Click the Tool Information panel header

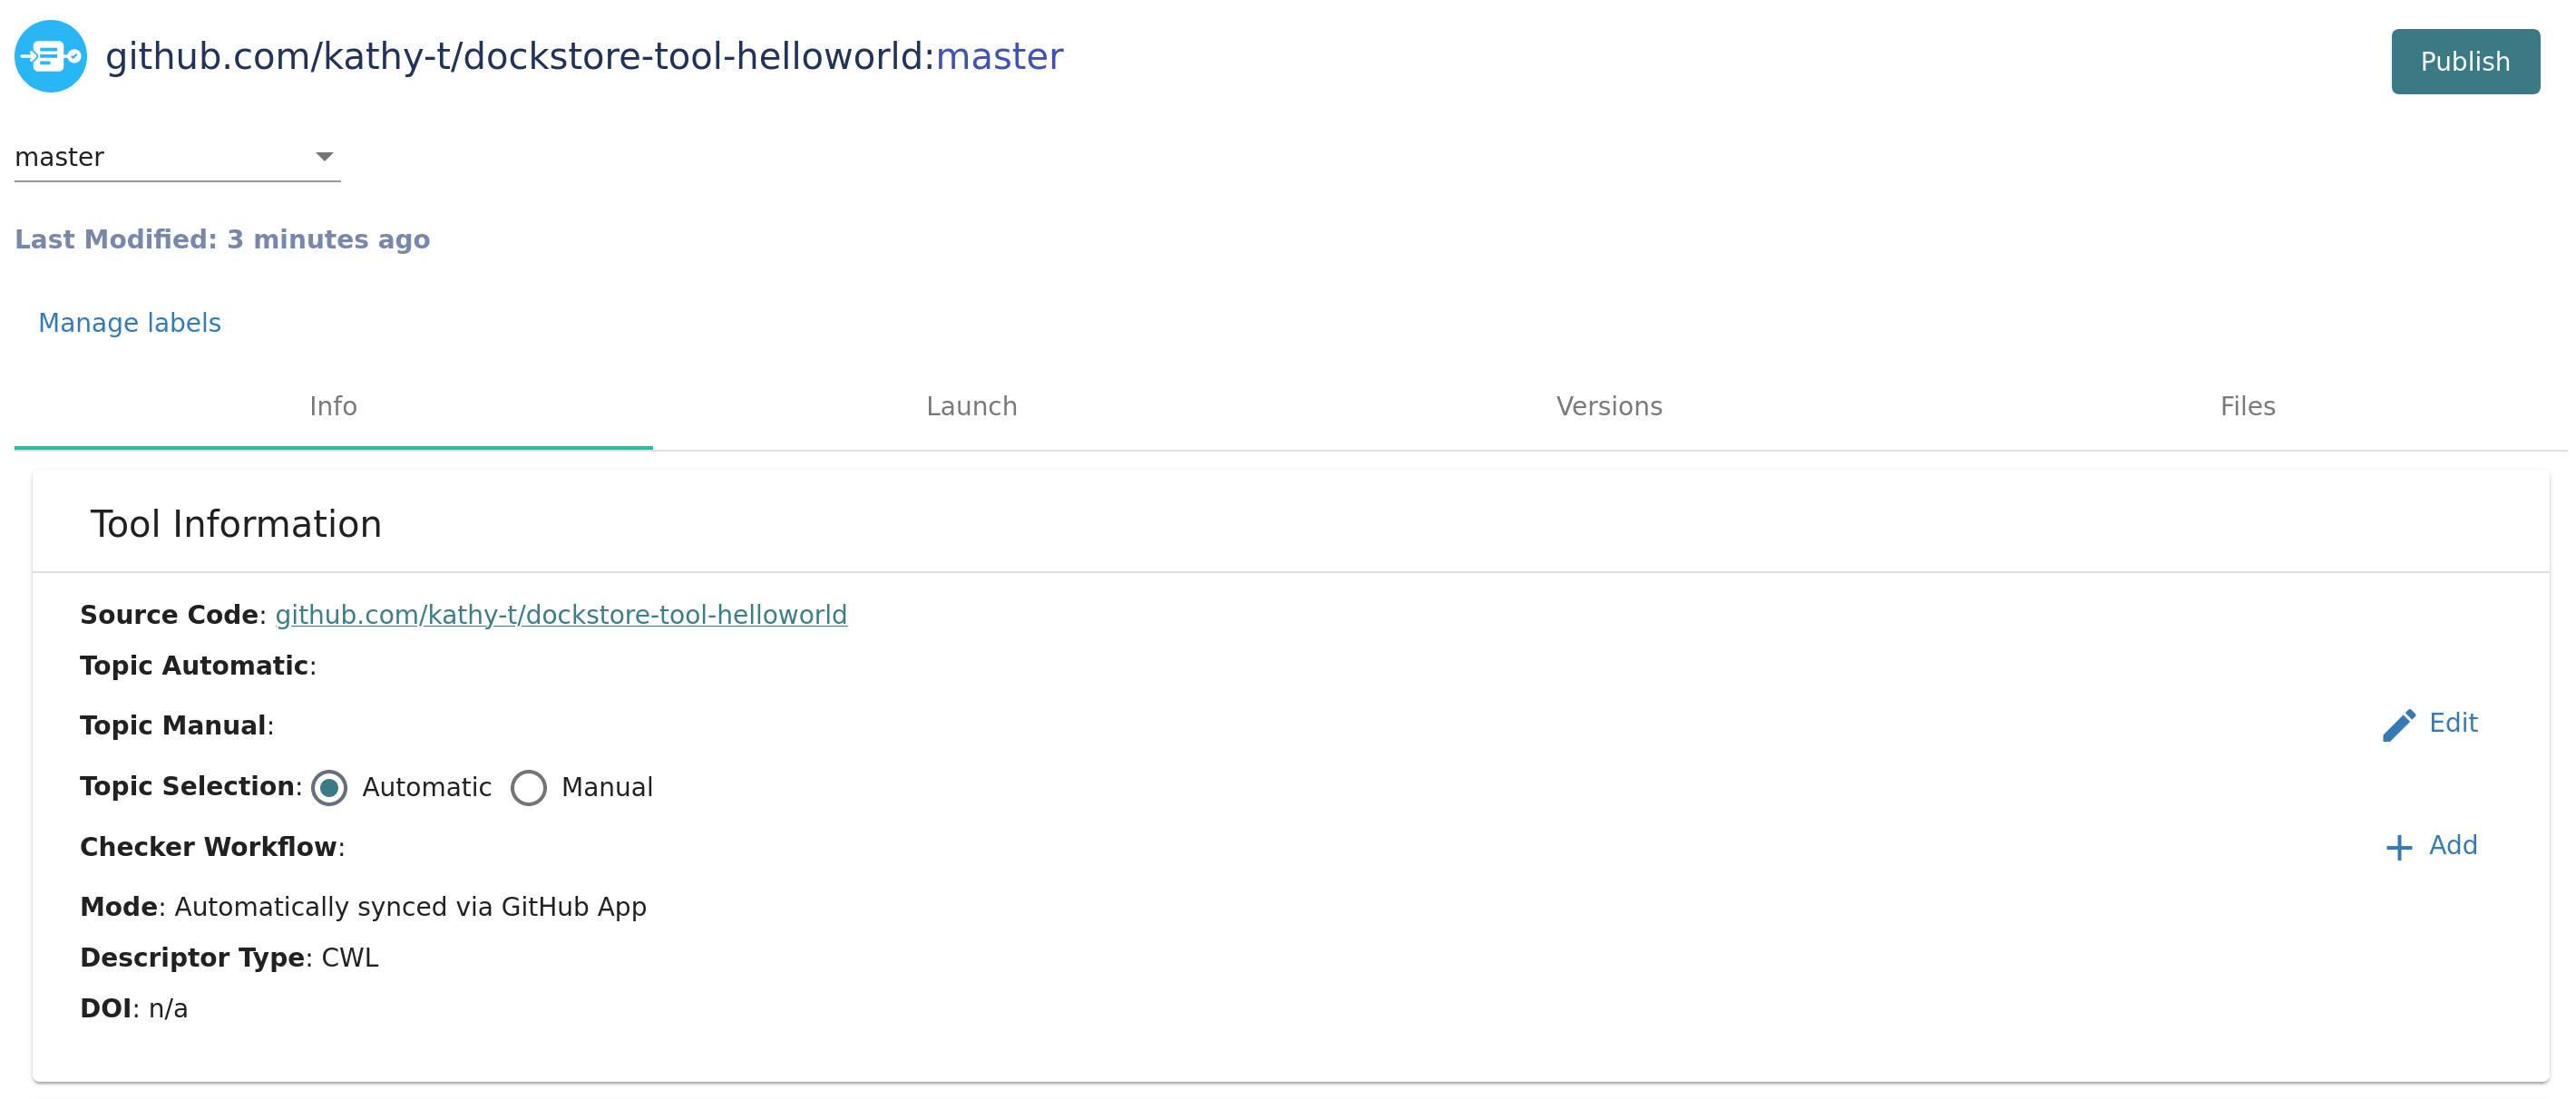coord(236,522)
